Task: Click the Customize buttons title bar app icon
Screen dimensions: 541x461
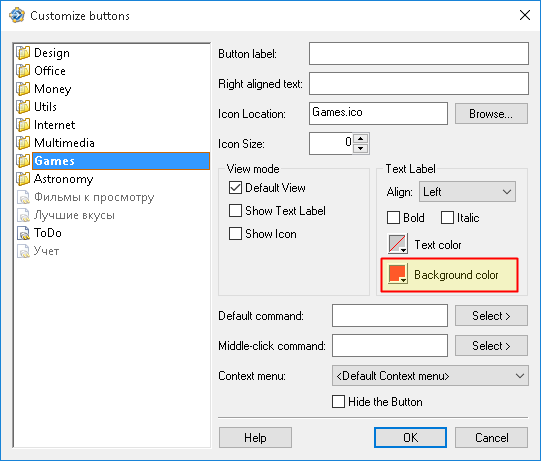Action: [17, 16]
